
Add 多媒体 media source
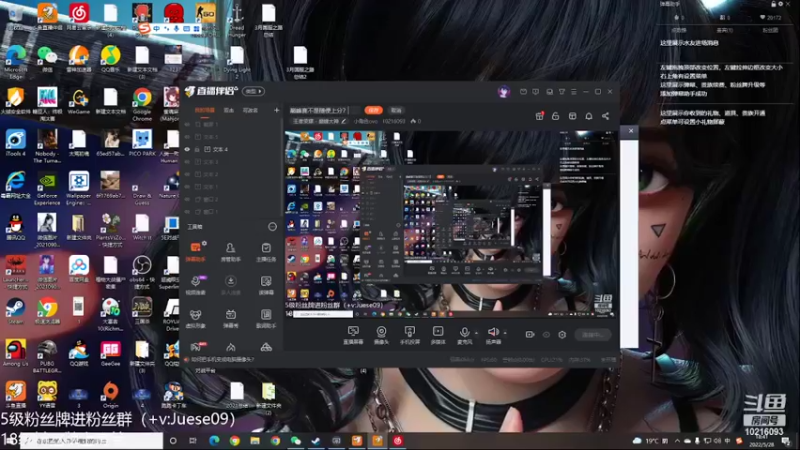pos(438,335)
